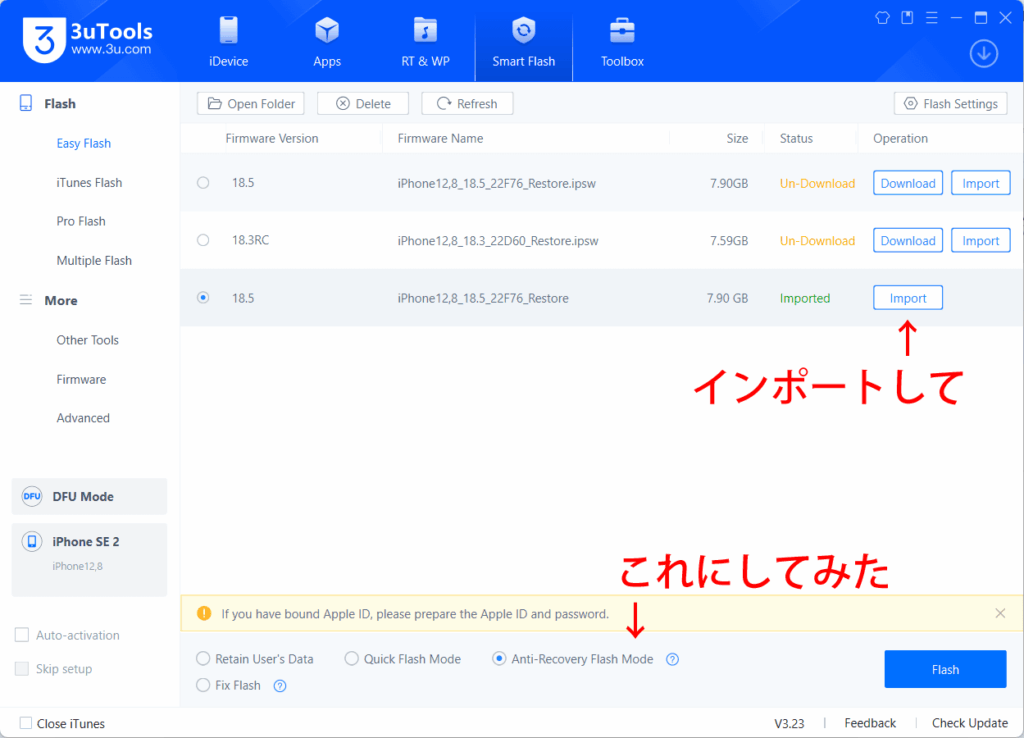
Task: Open help for Anti-Recovery Flash Mode
Action: coord(672,659)
